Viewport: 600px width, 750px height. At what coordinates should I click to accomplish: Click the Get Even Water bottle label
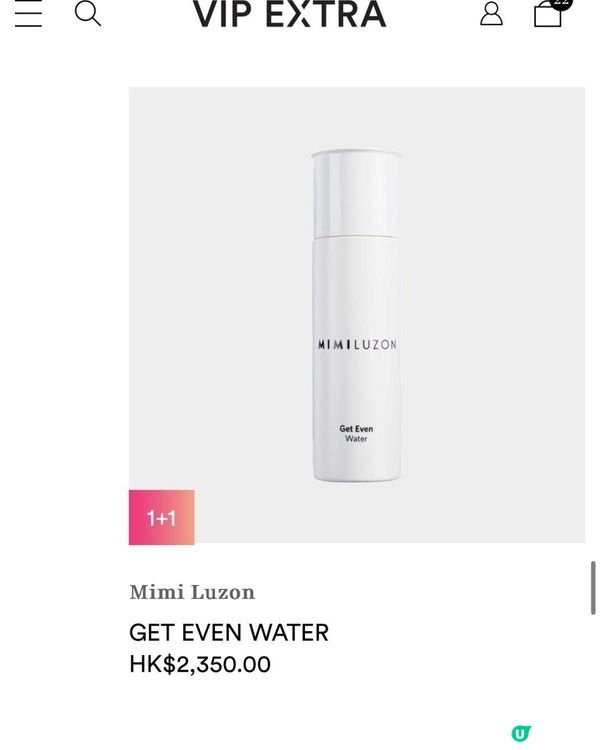[356, 433]
